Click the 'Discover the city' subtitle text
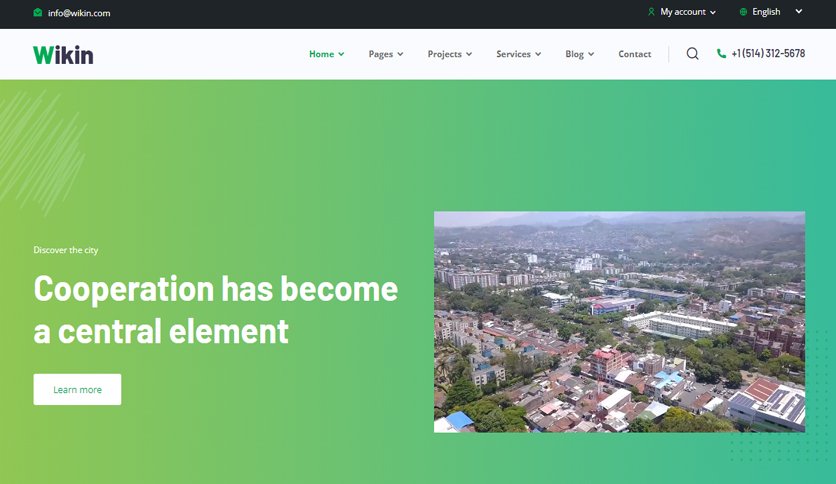836x484 pixels. coord(66,250)
